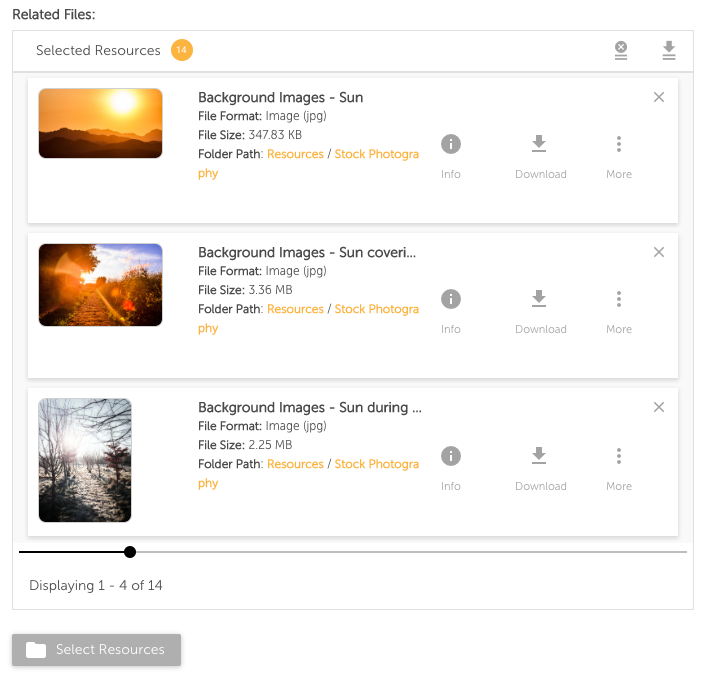Viewport: 706px width, 675px height.
Task: Click the pagination slider handle
Action: (130, 552)
